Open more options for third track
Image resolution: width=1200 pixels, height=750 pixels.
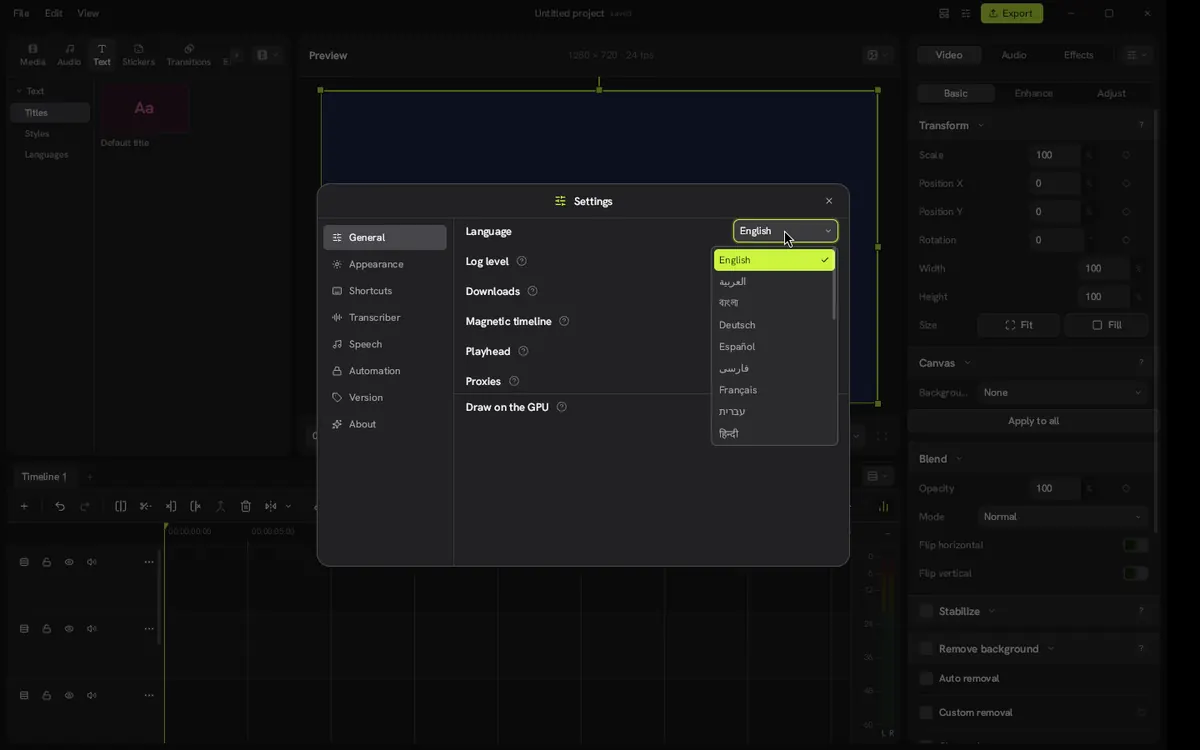pyautogui.click(x=149, y=695)
